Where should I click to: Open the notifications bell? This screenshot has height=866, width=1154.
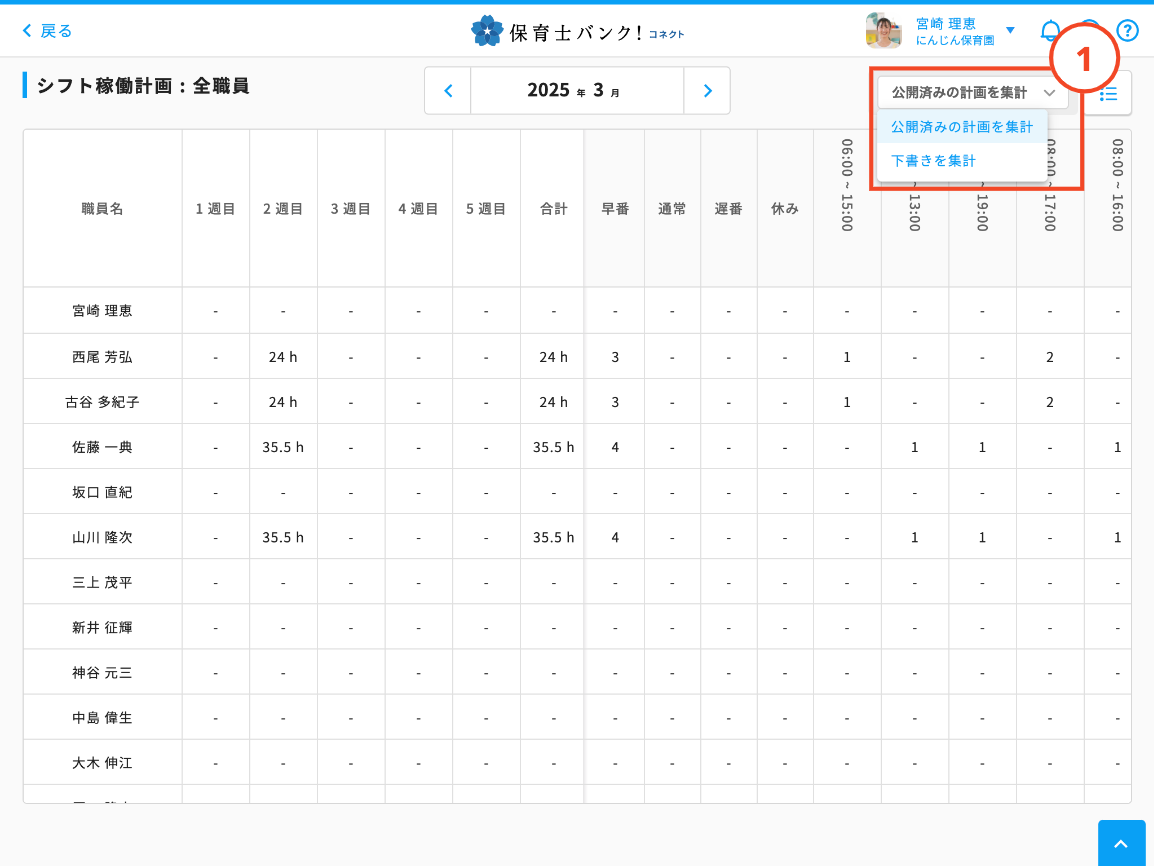coord(1050,31)
